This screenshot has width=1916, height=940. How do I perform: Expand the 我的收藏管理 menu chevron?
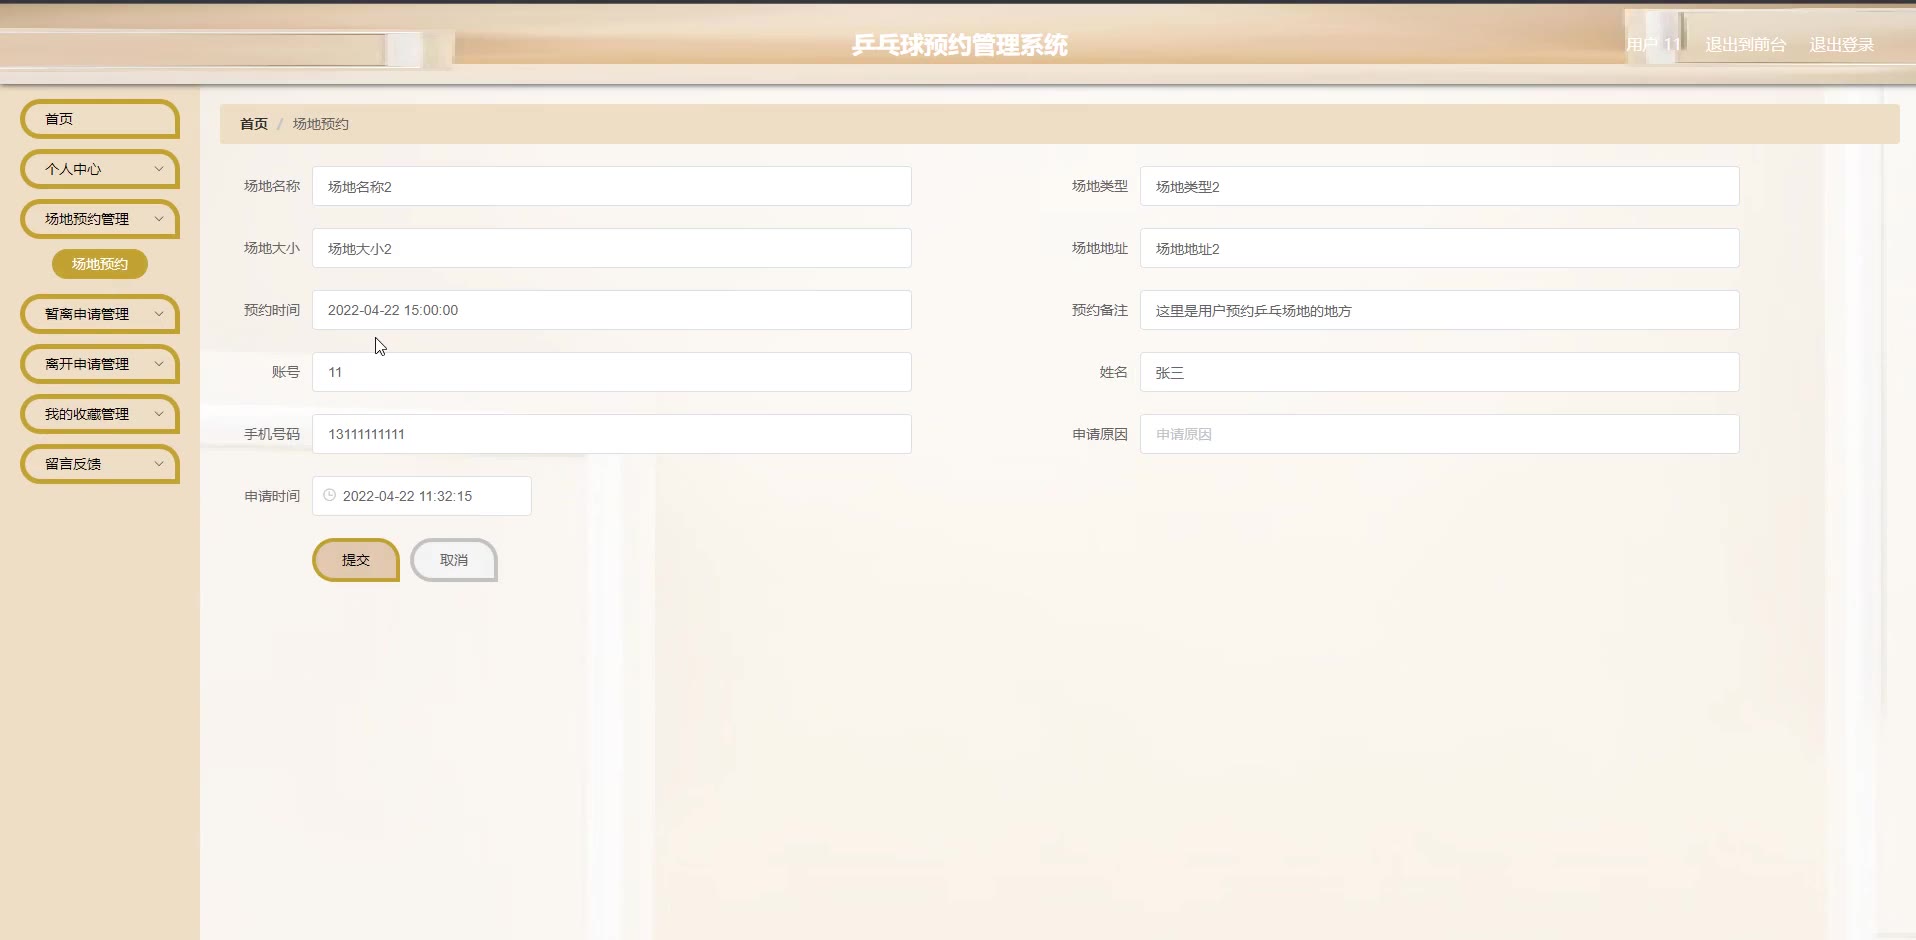(x=158, y=414)
